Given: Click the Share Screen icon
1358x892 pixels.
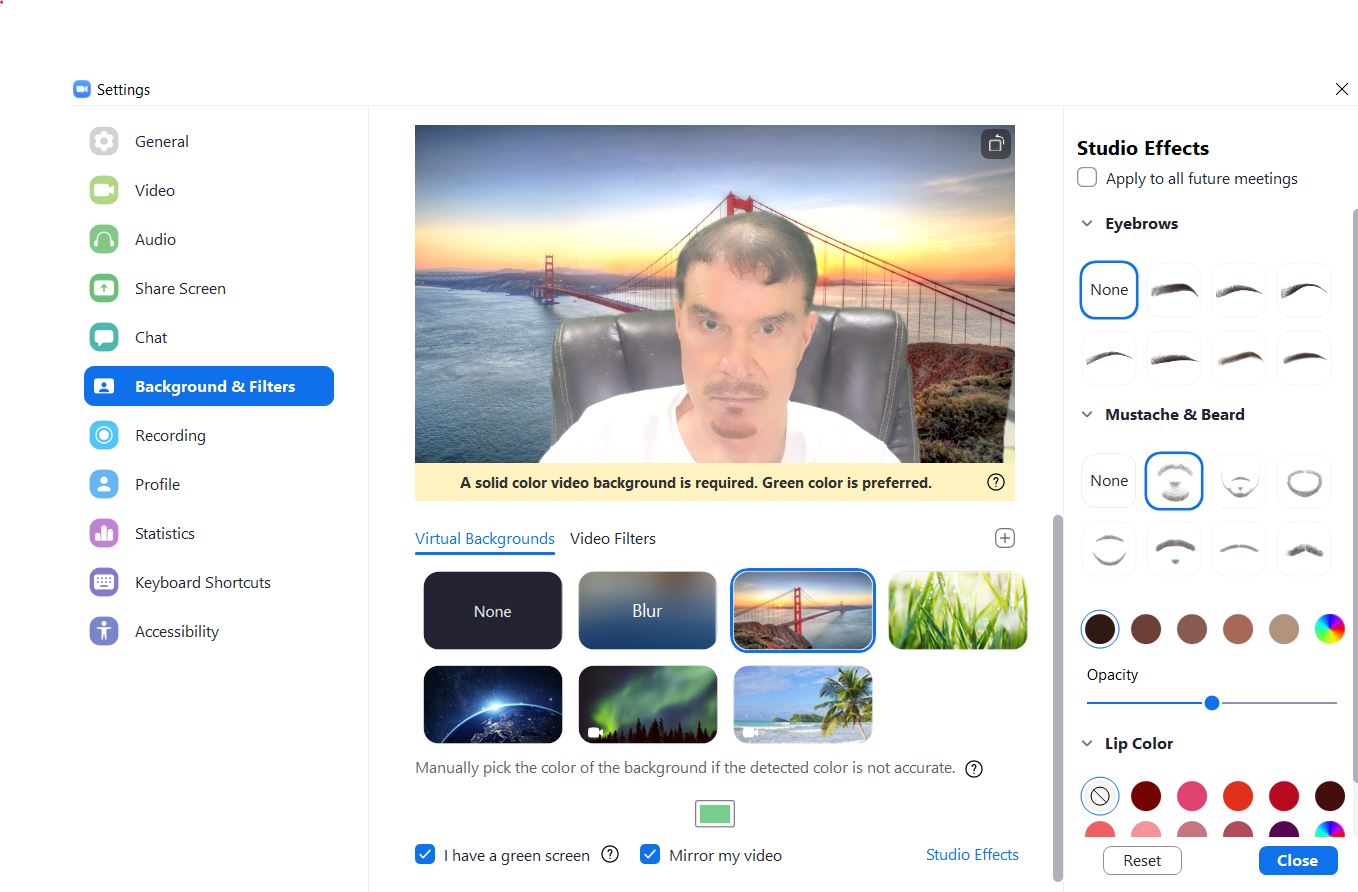Looking at the screenshot, I should (x=104, y=288).
